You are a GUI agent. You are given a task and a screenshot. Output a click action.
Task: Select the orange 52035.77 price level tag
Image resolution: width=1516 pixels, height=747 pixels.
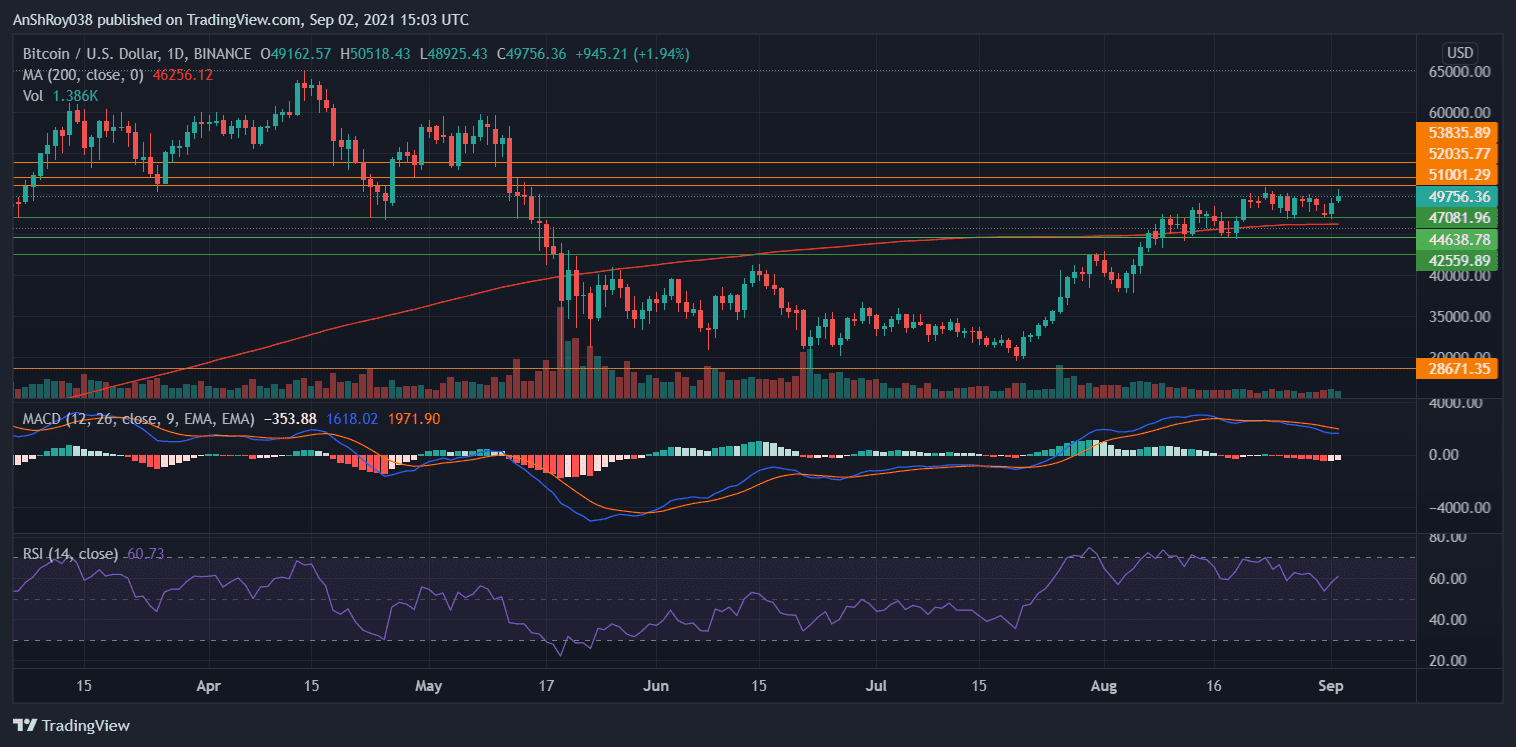(x=1456, y=154)
